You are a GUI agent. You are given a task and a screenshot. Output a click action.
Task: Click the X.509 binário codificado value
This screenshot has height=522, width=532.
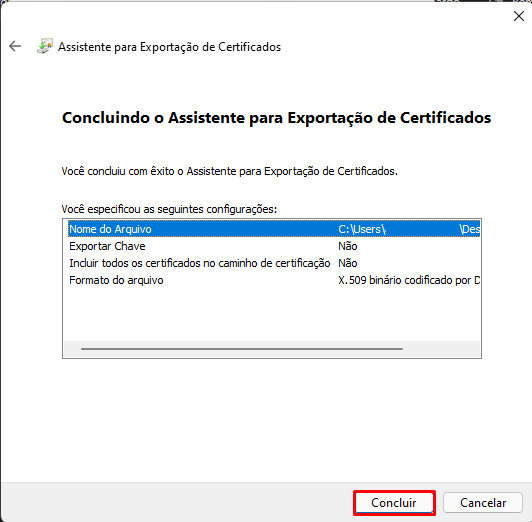point(409,280)
